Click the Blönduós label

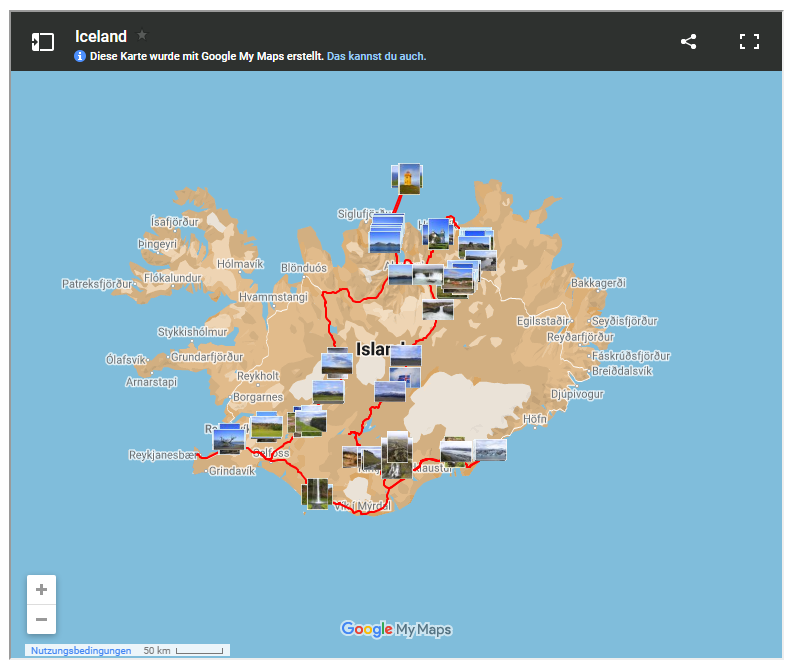click(x=304, y=268)
